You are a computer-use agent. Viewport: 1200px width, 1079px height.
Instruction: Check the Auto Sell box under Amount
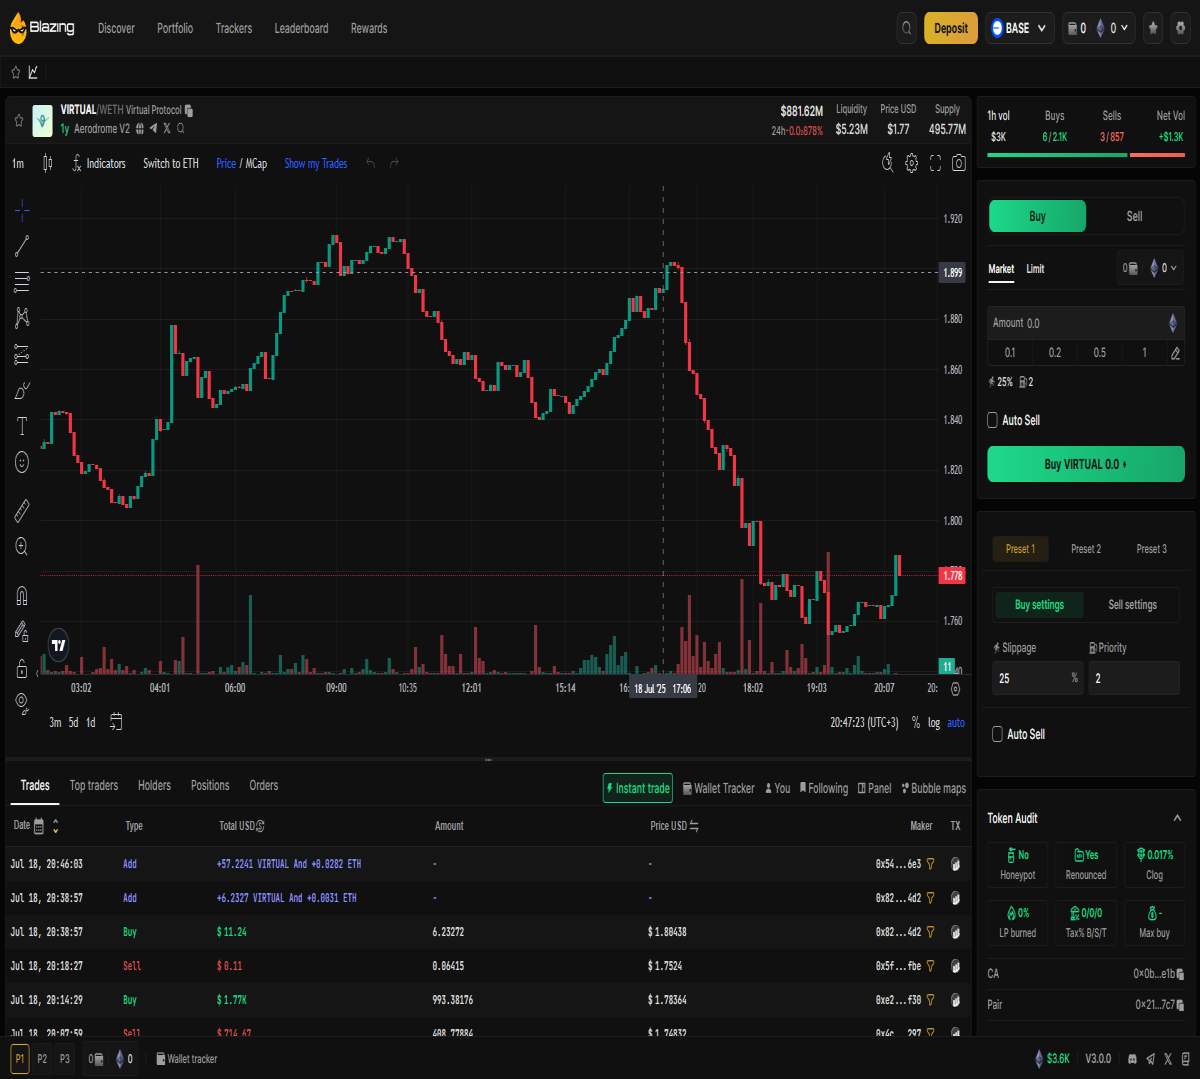993,420
